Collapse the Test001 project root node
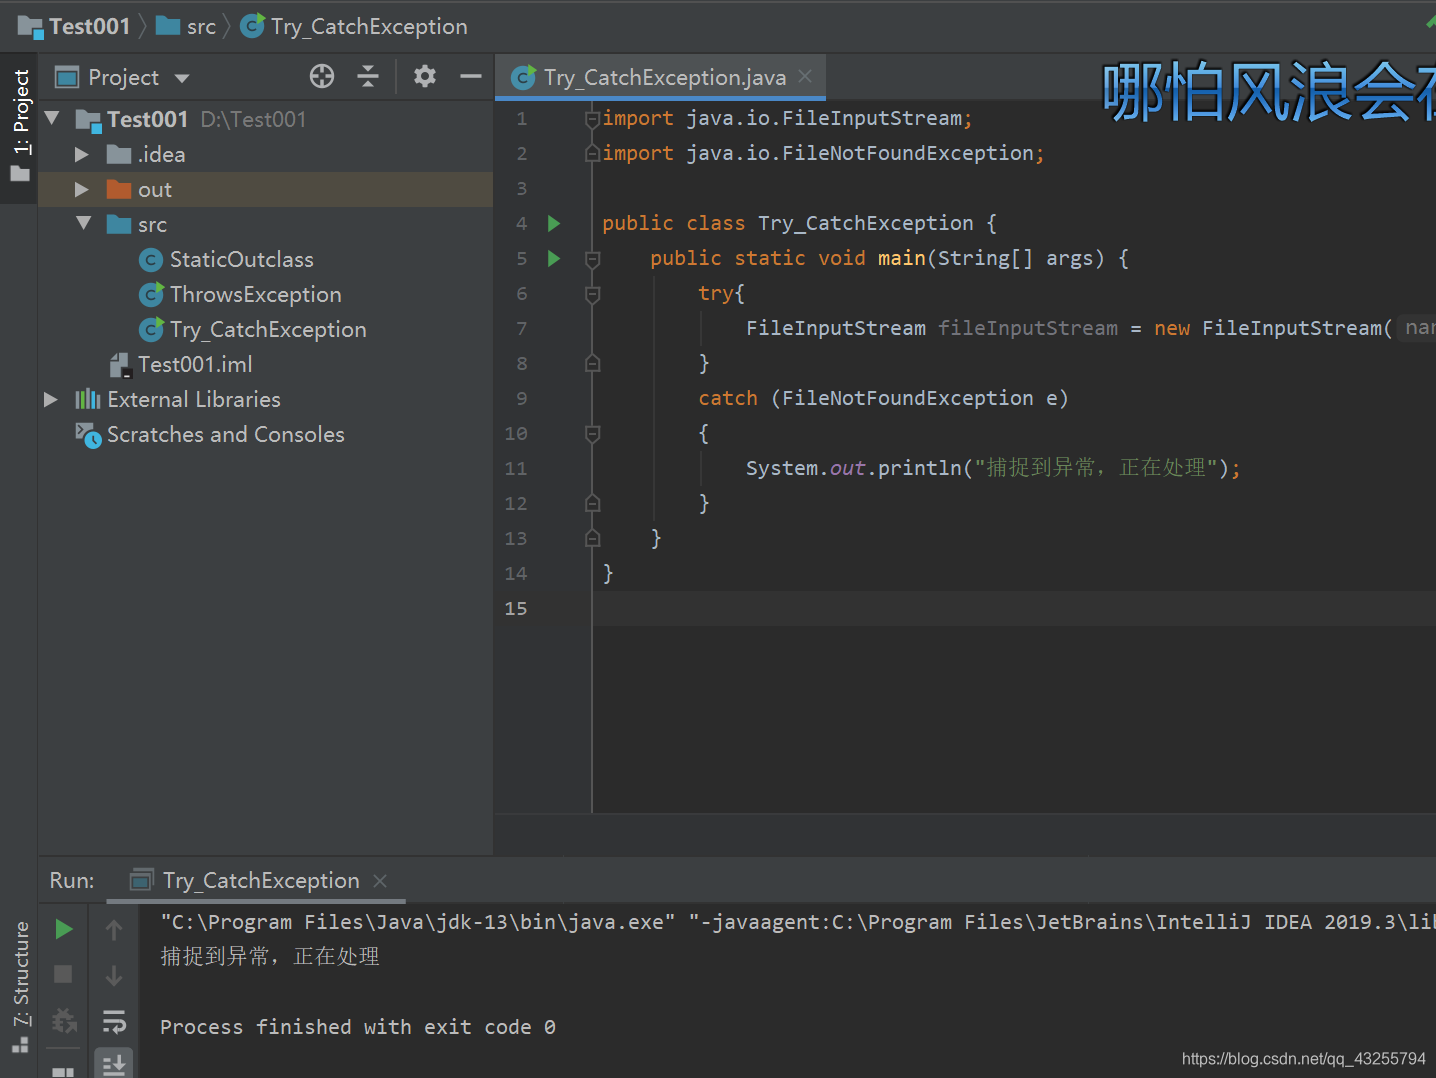 coord(52,119)
